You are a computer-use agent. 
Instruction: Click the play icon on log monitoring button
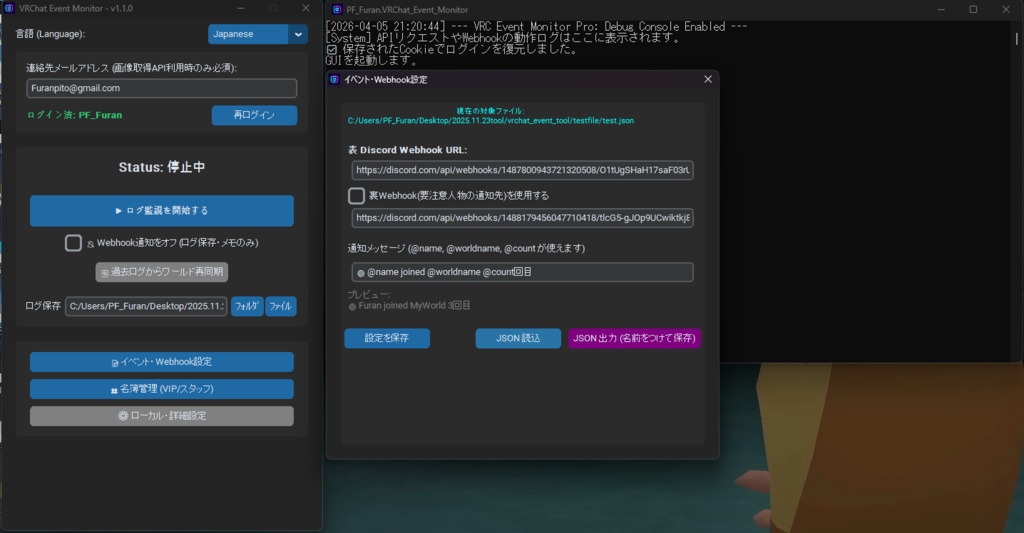[x=119, y=211]
